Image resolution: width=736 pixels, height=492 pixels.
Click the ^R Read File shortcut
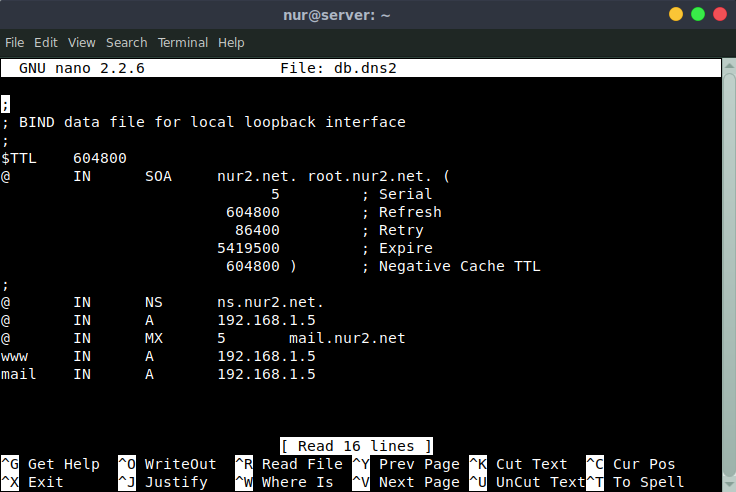point(289,464)
